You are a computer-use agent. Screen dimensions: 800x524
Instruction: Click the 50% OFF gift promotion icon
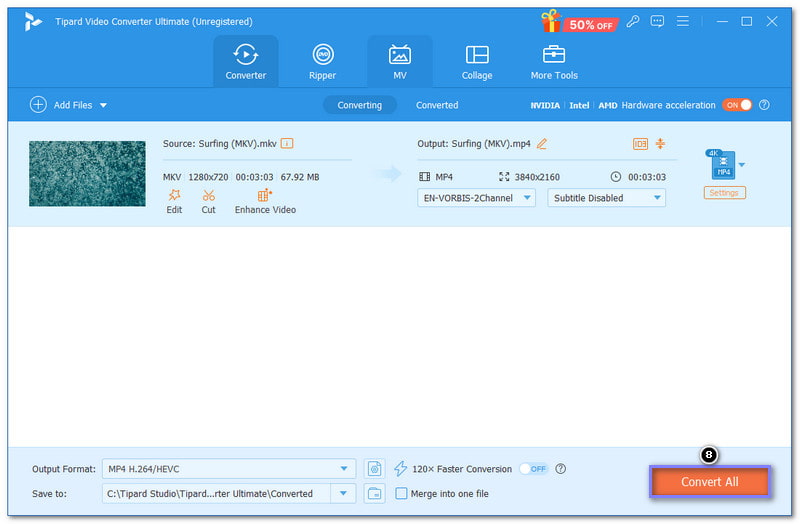click(x=580, y=22)
